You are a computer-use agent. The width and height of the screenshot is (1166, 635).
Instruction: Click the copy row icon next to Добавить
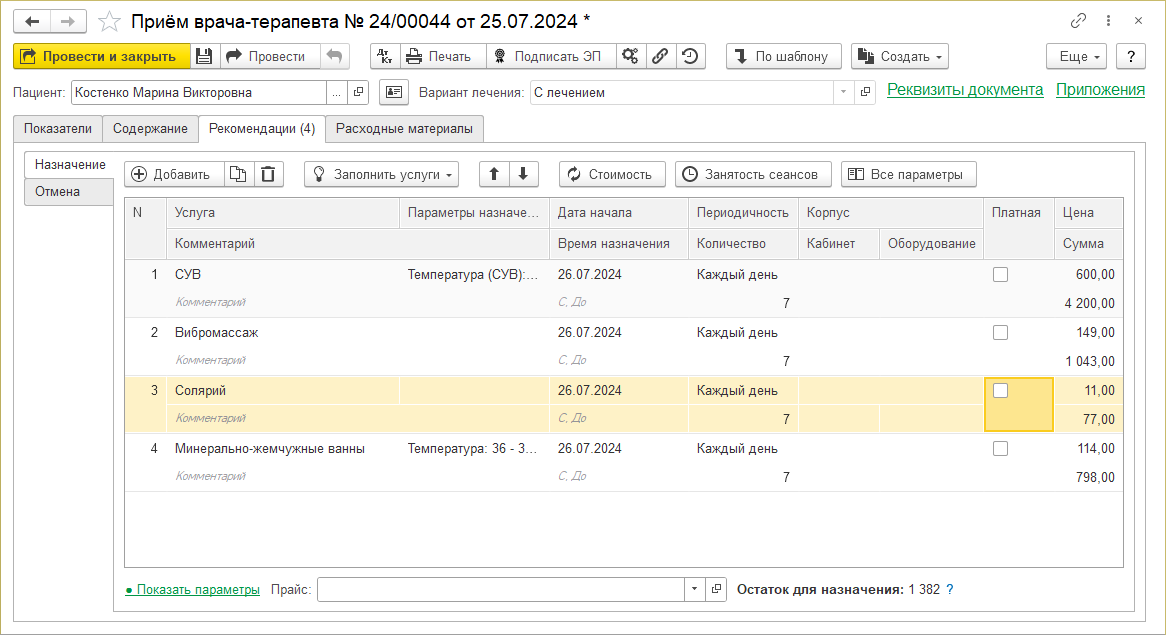[x=238, y=174]
